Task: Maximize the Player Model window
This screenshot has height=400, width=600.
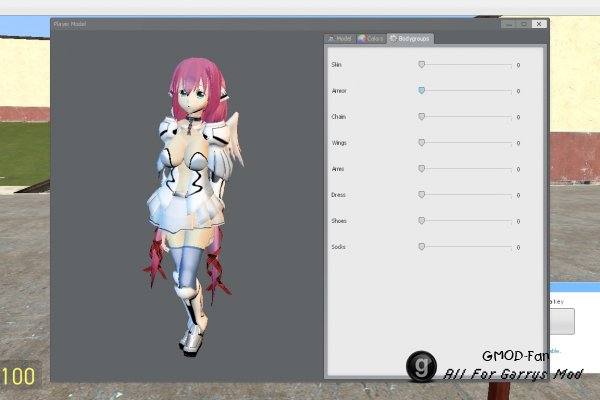Action: tap(524, 24)
